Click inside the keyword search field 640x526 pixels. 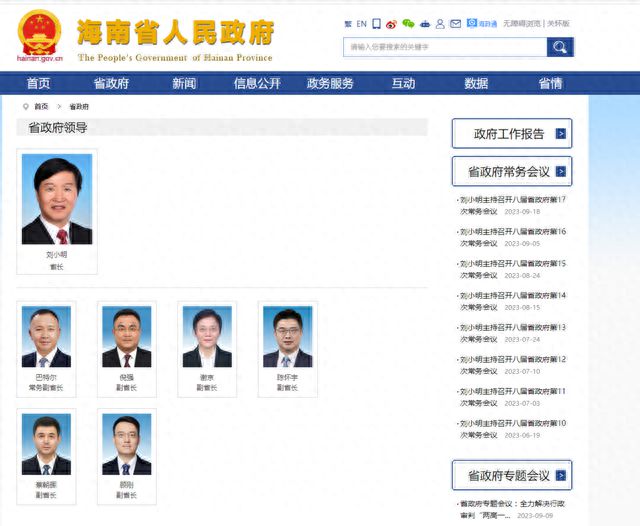[444, 47]
